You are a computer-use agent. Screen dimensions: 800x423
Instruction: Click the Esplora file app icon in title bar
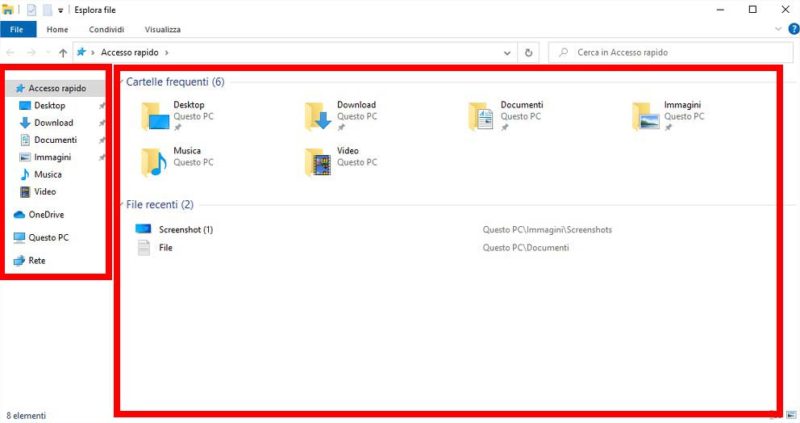[8, 10]
